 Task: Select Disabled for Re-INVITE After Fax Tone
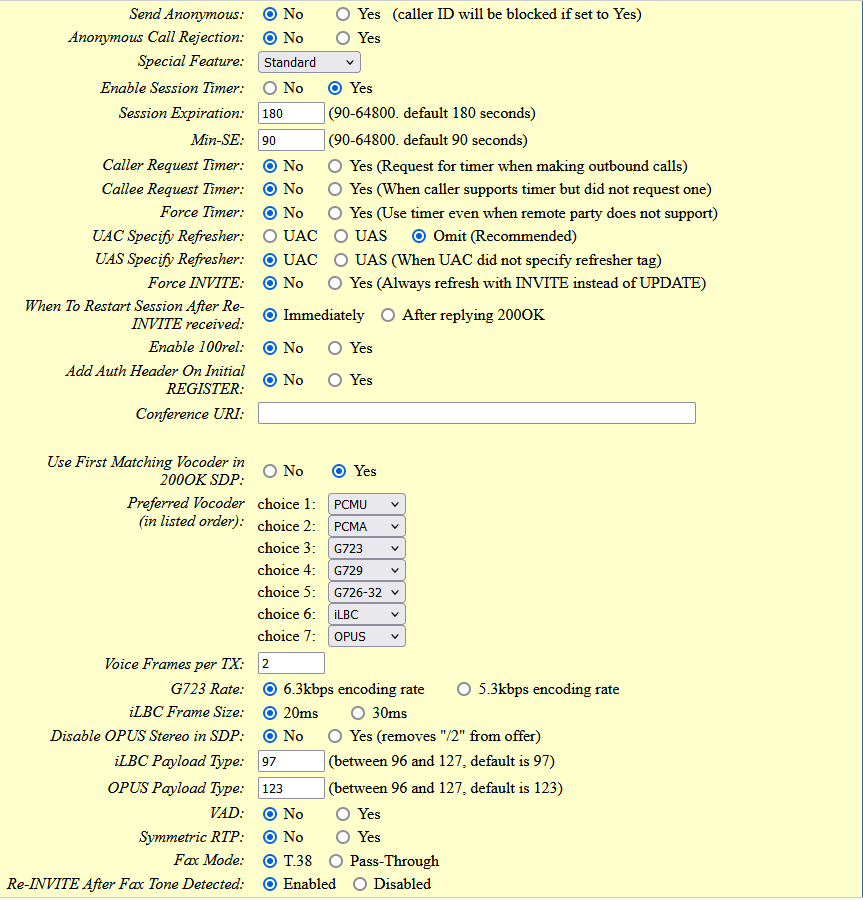(x=360, y=884)
